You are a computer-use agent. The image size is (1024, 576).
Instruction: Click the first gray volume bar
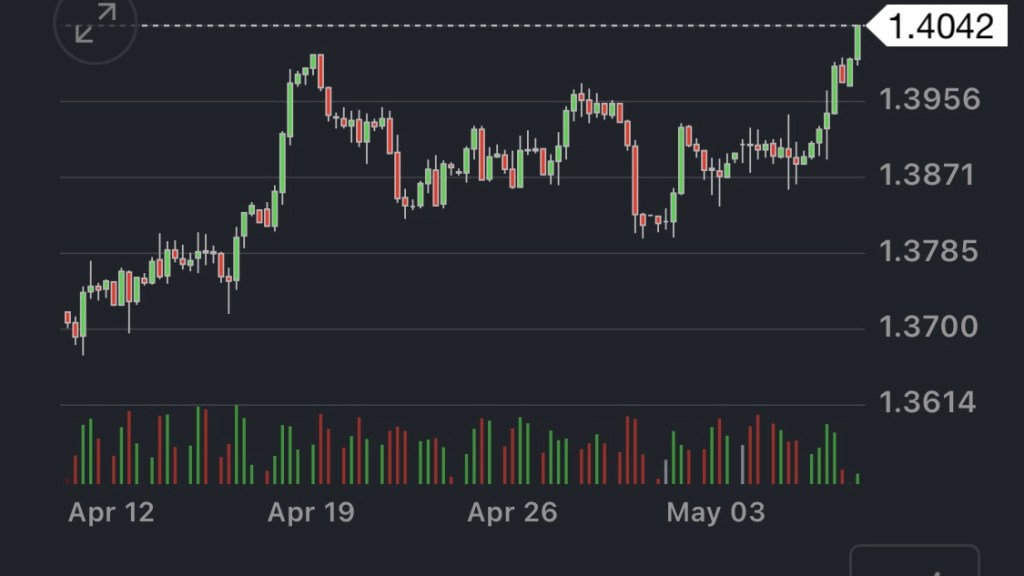click(x=666, y=471)
